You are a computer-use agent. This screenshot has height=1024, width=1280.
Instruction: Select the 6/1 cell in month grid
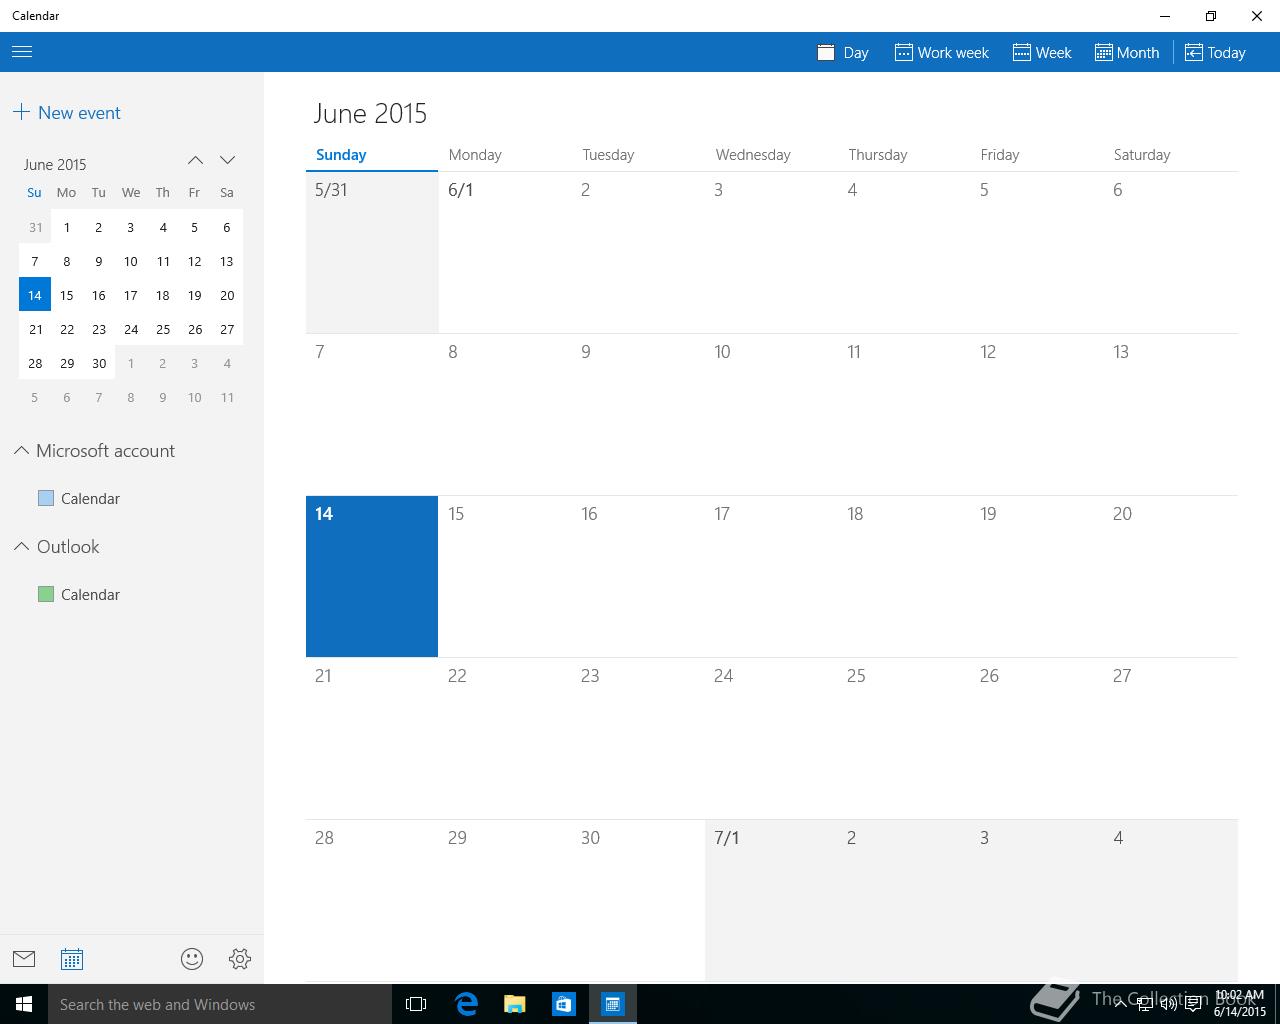click(x=505, y=252)
